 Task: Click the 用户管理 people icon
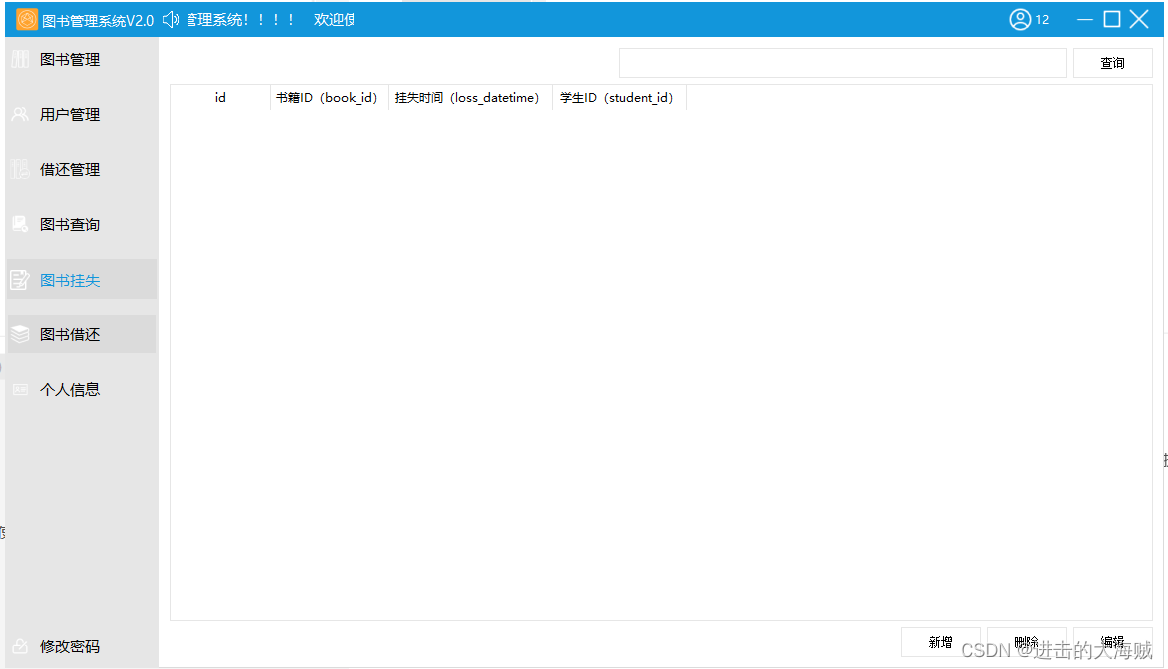[20, 115]
